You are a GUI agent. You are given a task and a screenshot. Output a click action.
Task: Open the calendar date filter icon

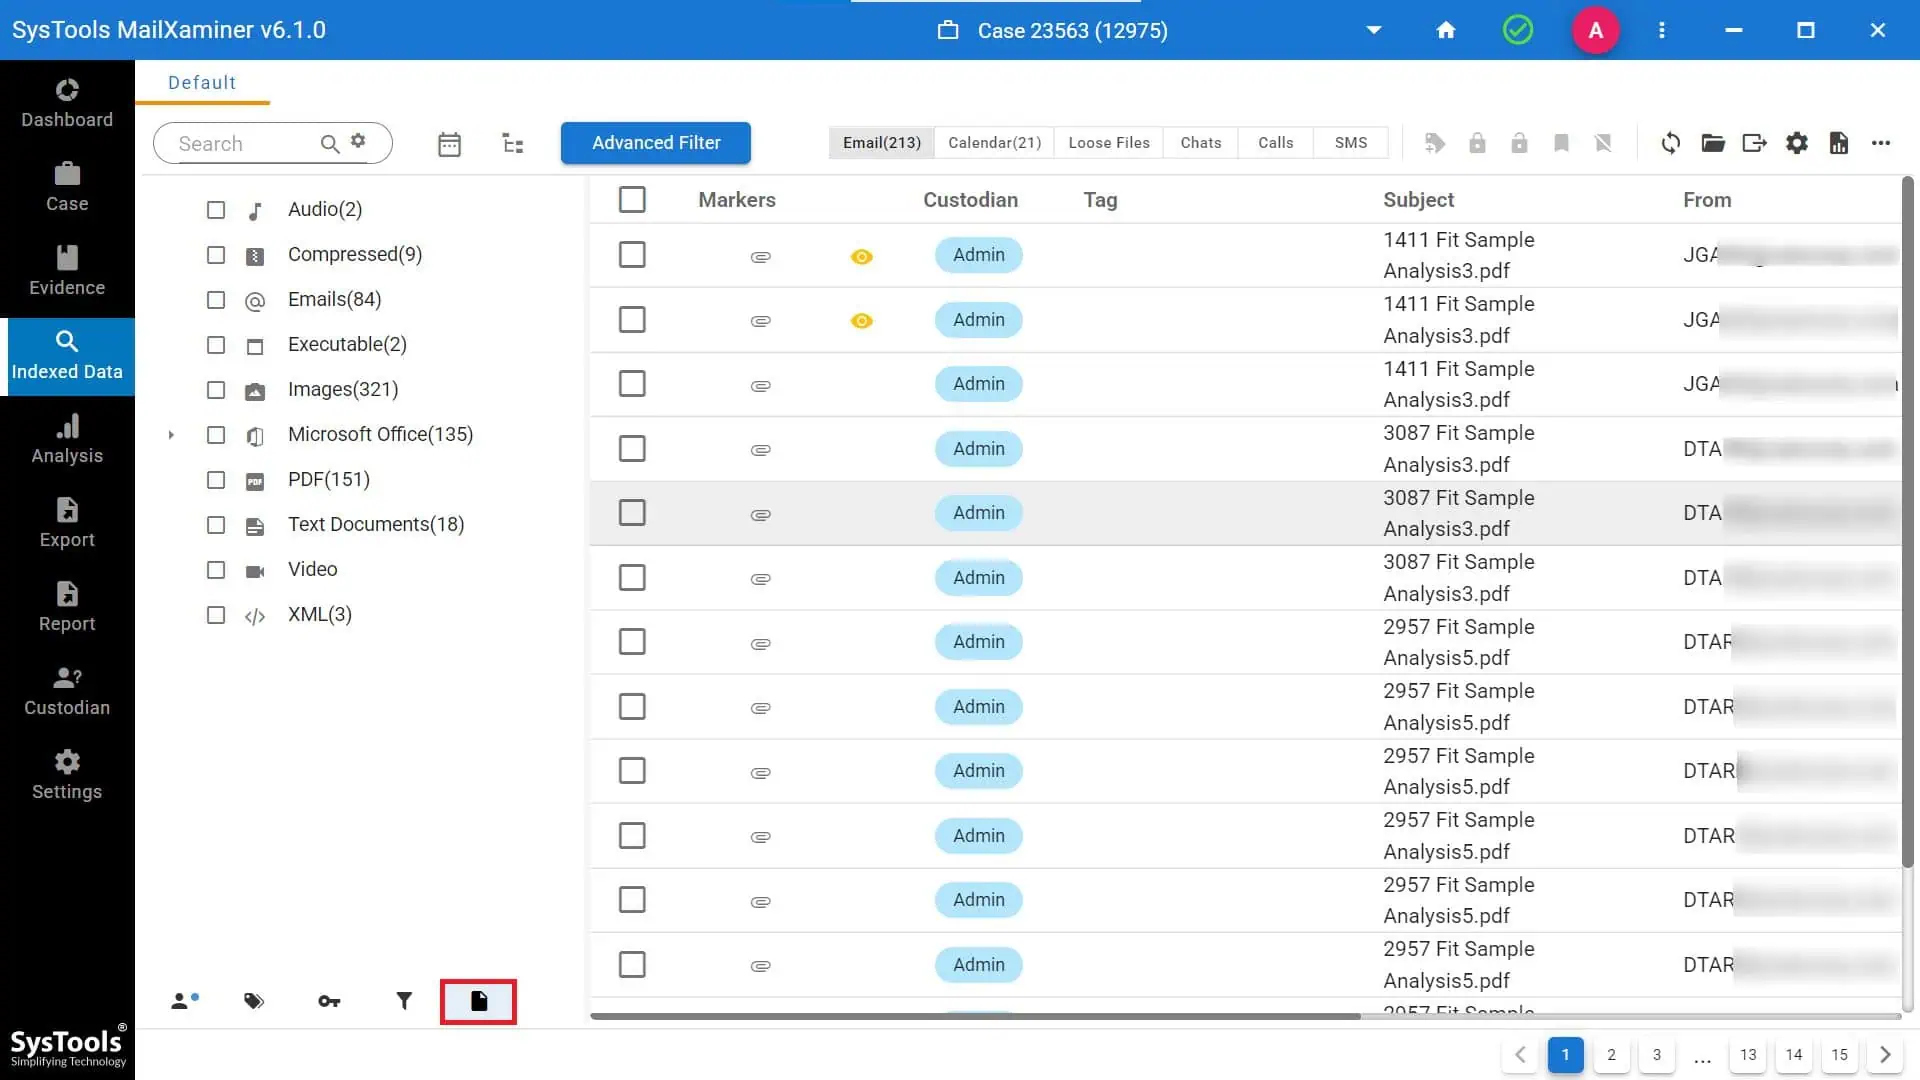[x=449, y=144]
